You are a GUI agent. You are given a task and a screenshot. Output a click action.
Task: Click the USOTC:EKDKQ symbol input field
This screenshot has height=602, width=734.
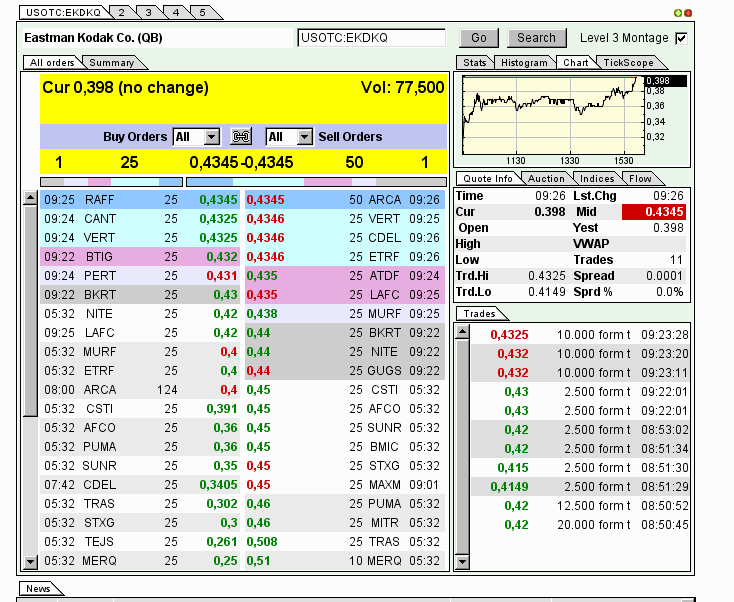(372, 38)
